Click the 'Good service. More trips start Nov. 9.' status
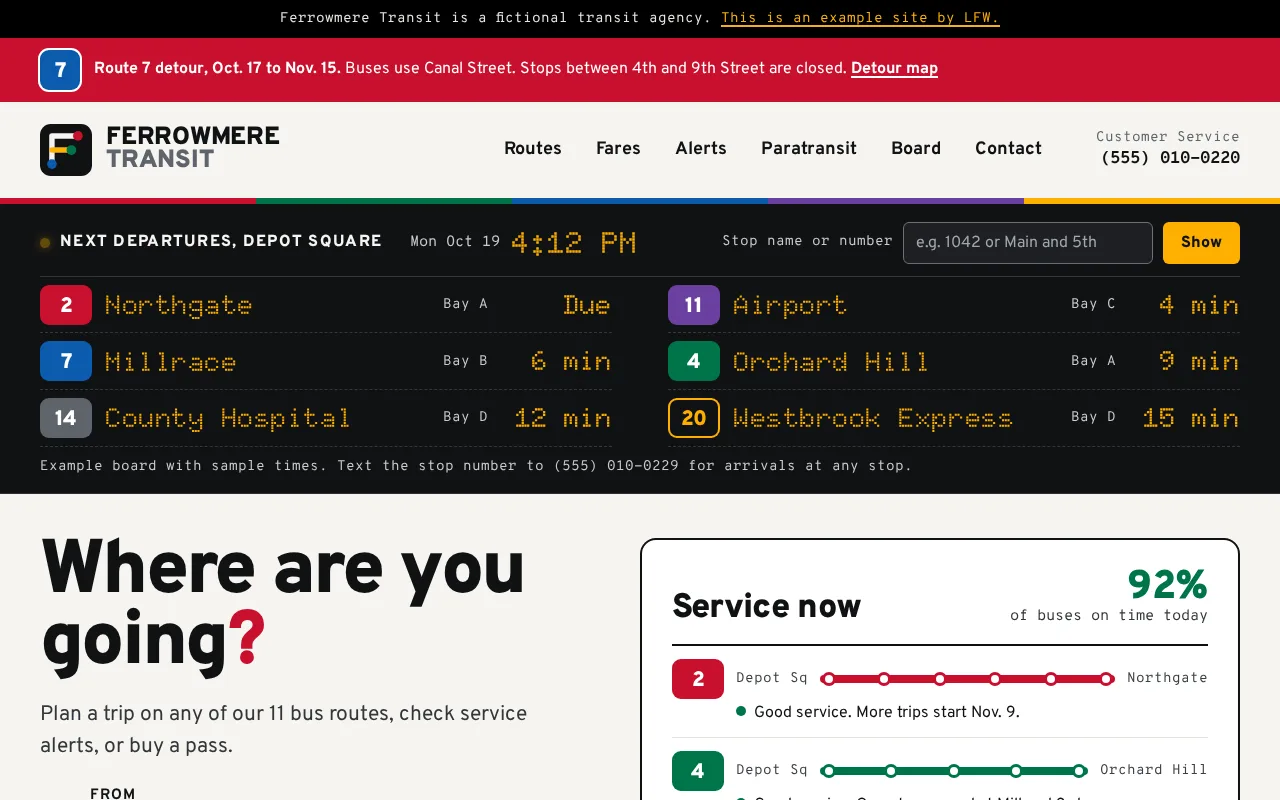The image size is (1280, 800). pos(887,712)
